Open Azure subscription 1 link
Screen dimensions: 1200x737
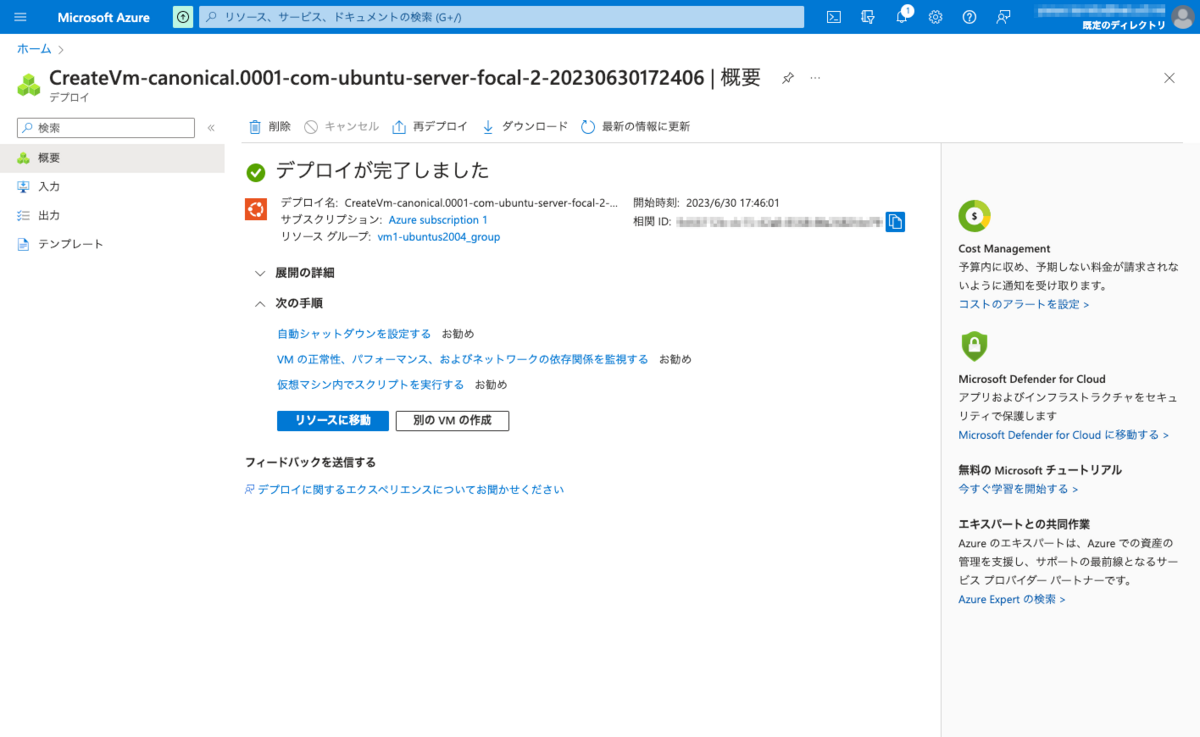[438, 220]
